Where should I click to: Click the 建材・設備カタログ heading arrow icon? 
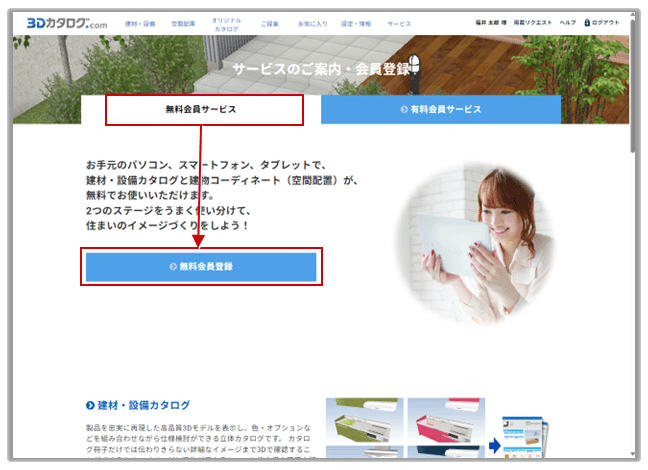(90, 405)
